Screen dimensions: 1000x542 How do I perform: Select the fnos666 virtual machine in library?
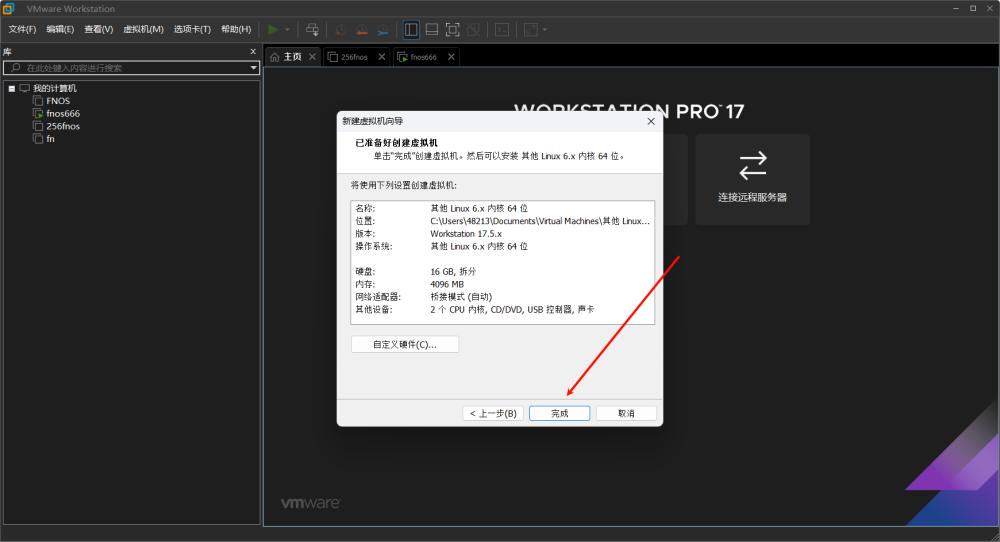pos(62,114)
